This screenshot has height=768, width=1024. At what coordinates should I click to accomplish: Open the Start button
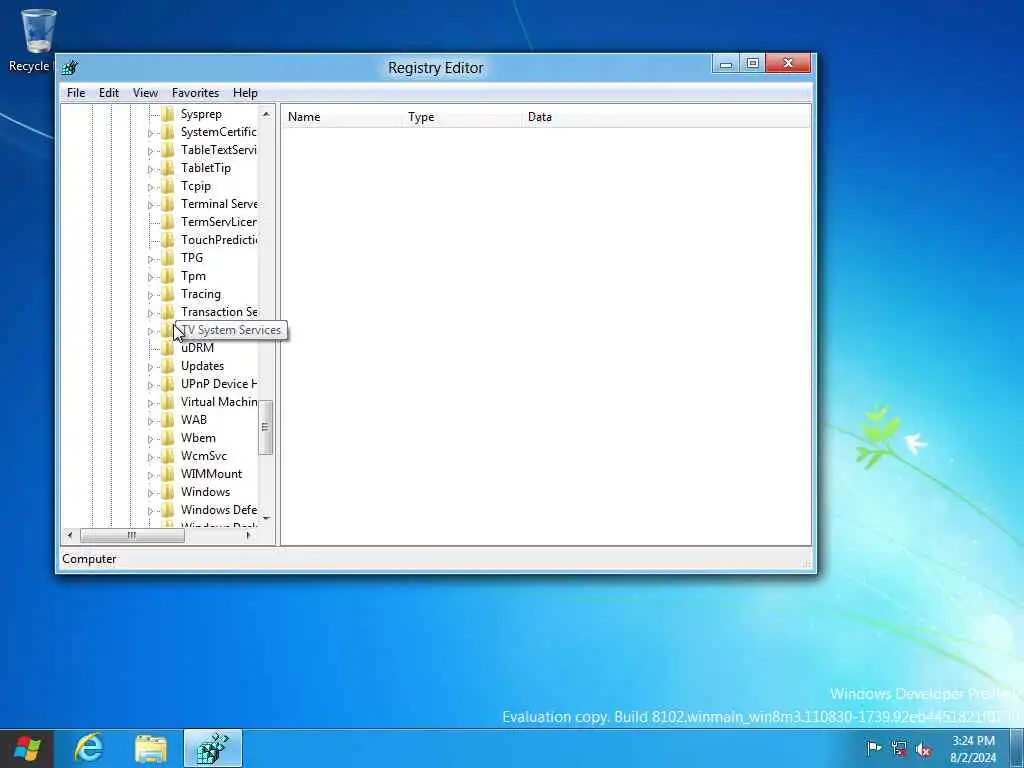pyautogui.click(x=26, y=748)
